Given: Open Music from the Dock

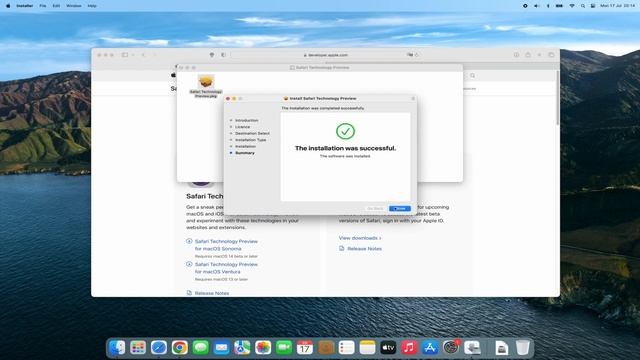Looking at the screenshot, I should click(409, 347).
